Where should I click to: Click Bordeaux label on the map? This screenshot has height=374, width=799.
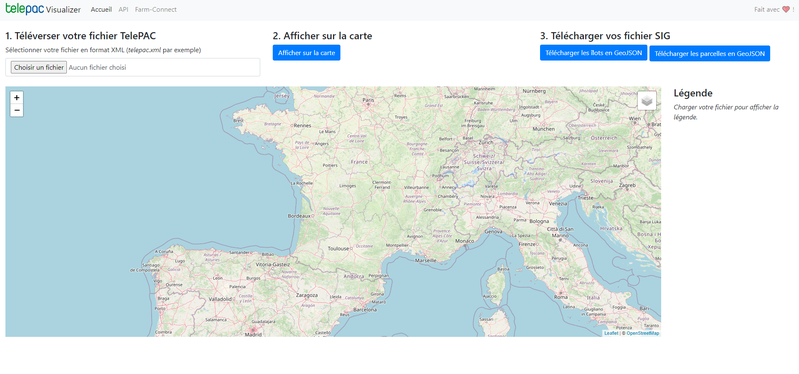(x=299, y=216)
